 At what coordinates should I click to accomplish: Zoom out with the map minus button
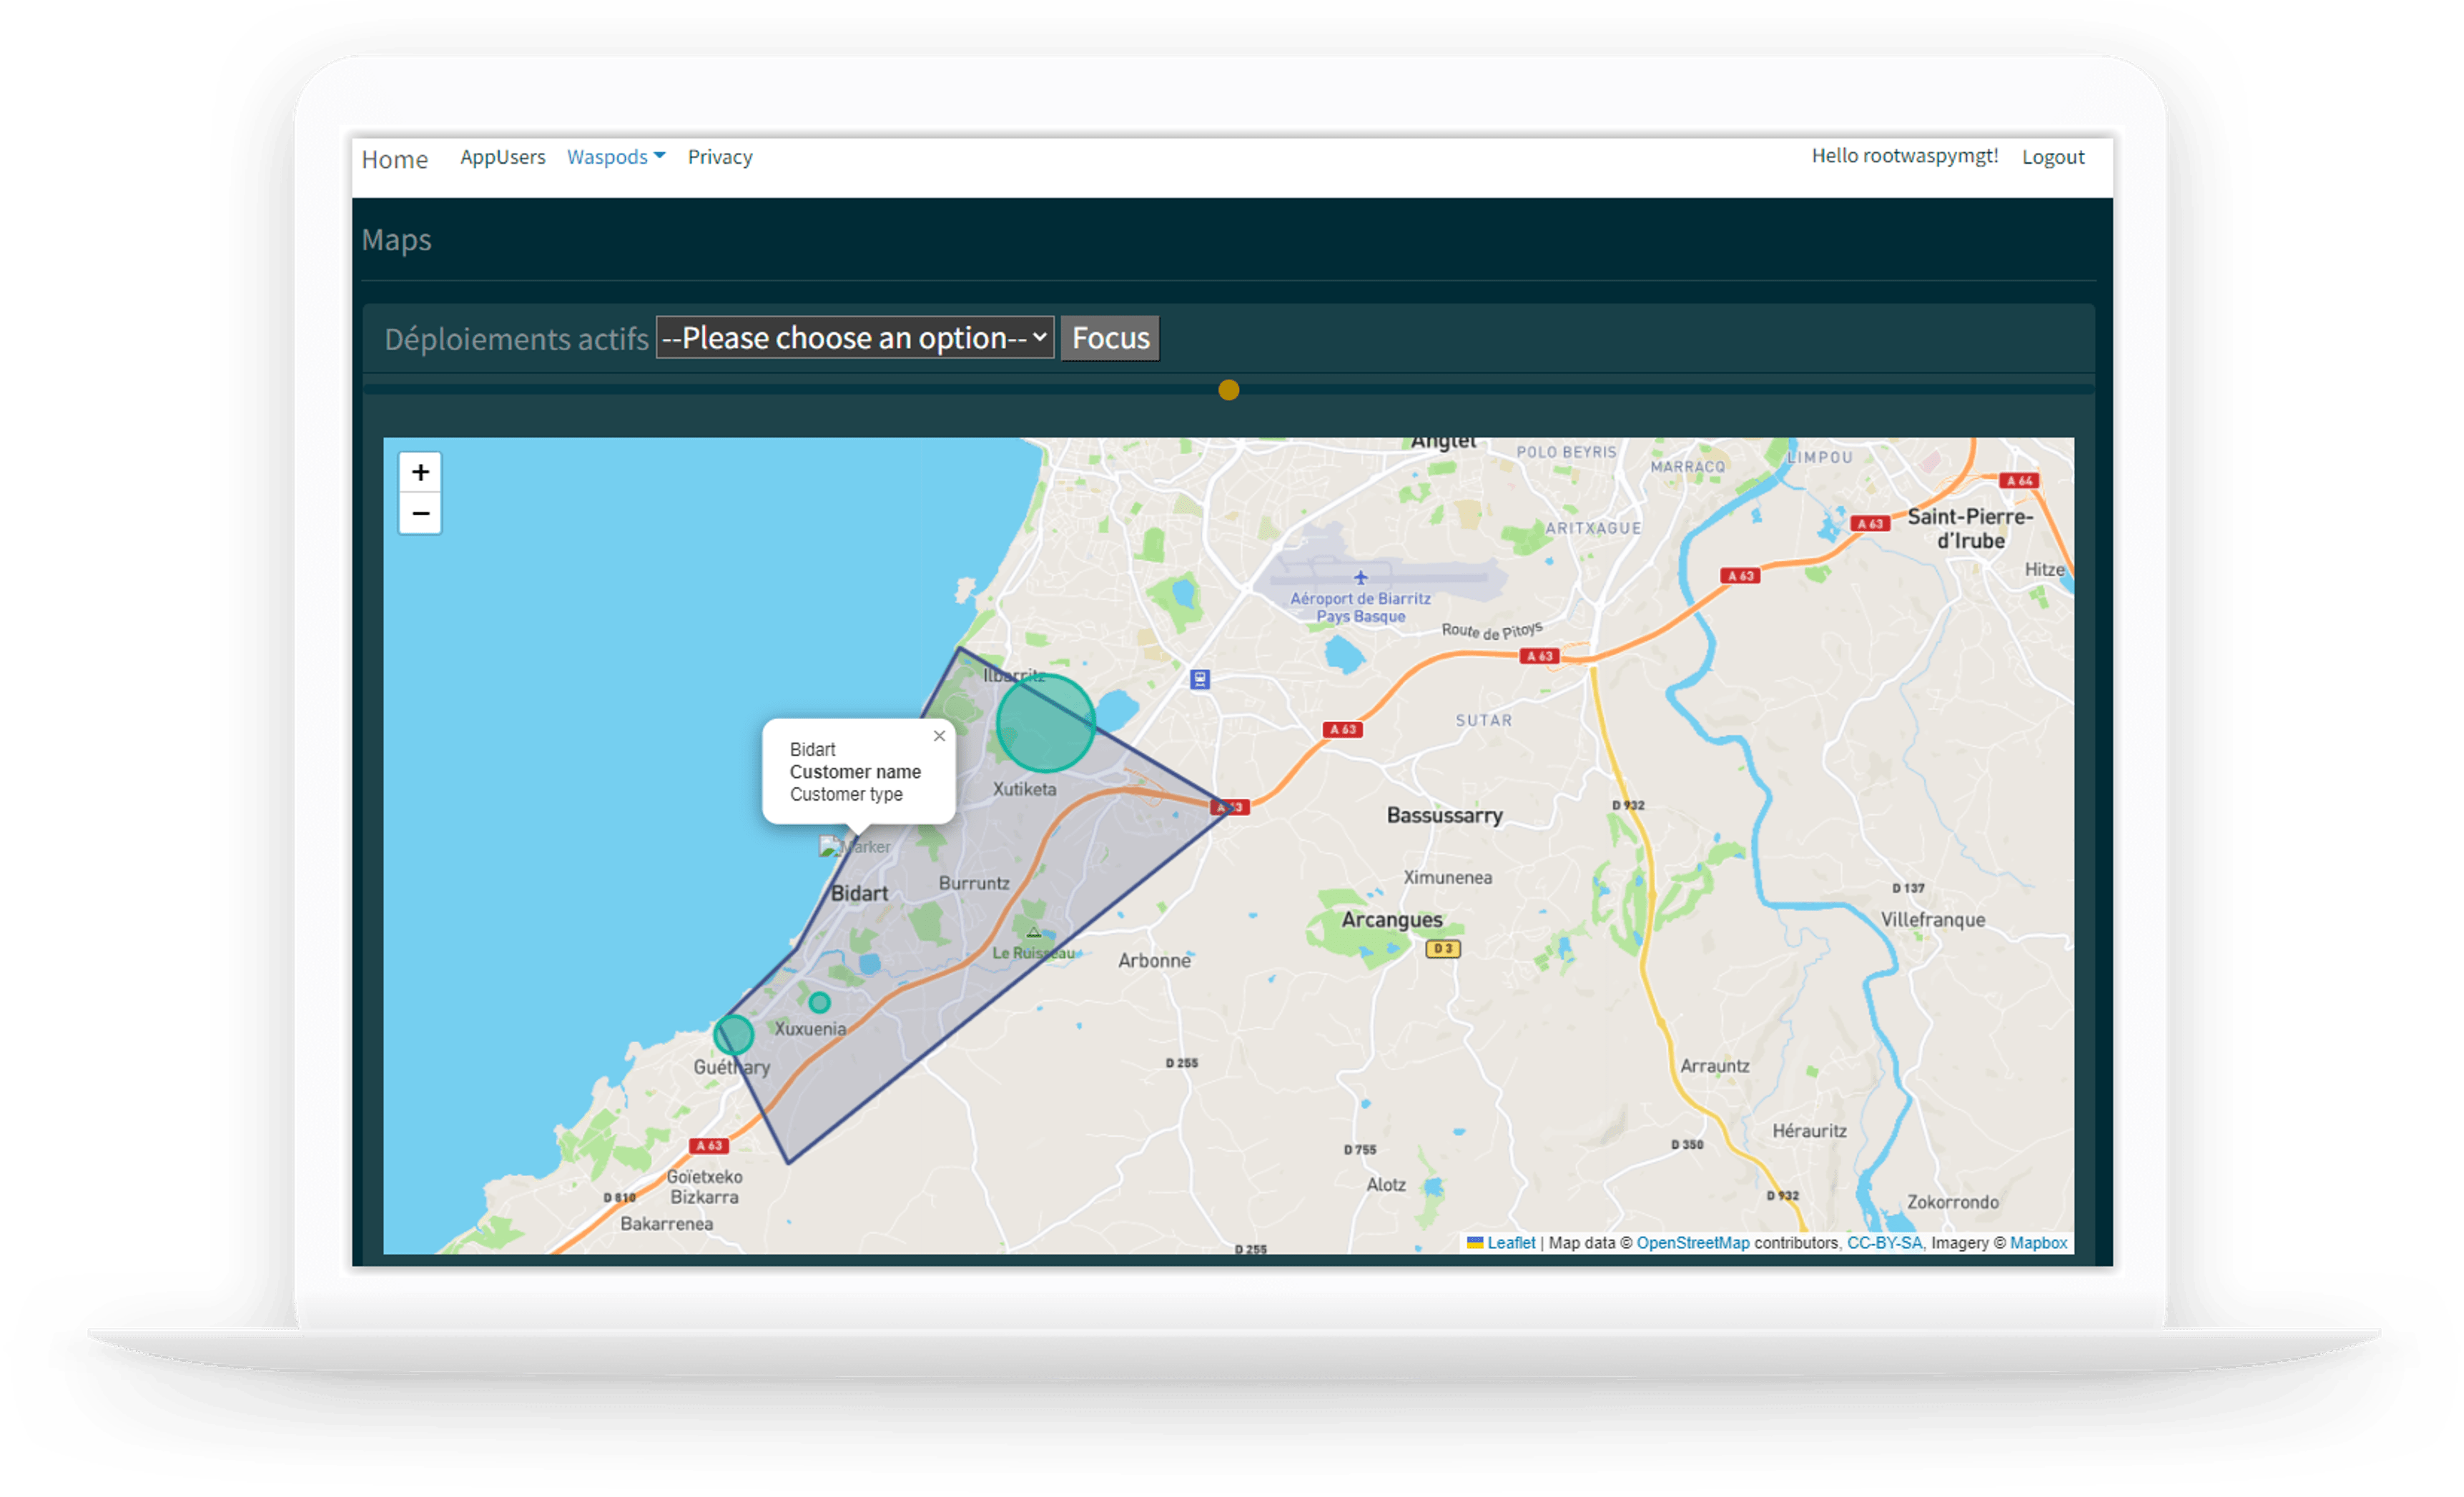[x=420, y=514]
